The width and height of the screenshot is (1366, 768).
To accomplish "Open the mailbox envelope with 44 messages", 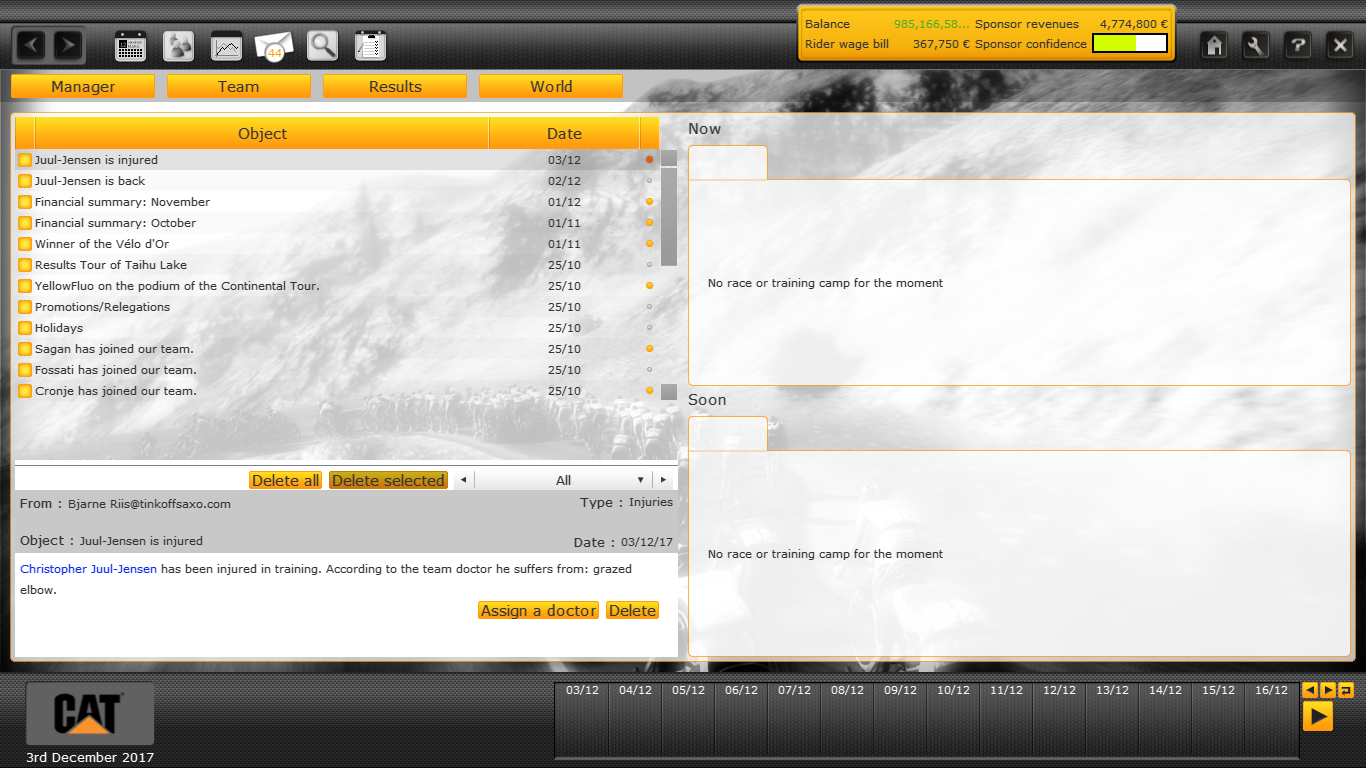I will (274, 46).
